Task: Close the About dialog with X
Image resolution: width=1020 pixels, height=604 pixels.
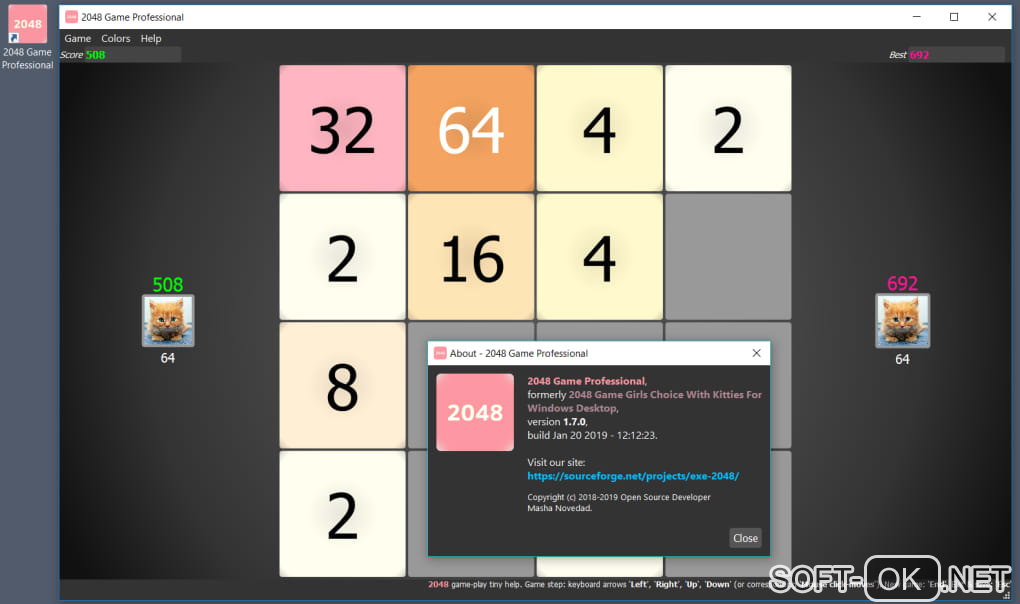Action: point(757,353)
